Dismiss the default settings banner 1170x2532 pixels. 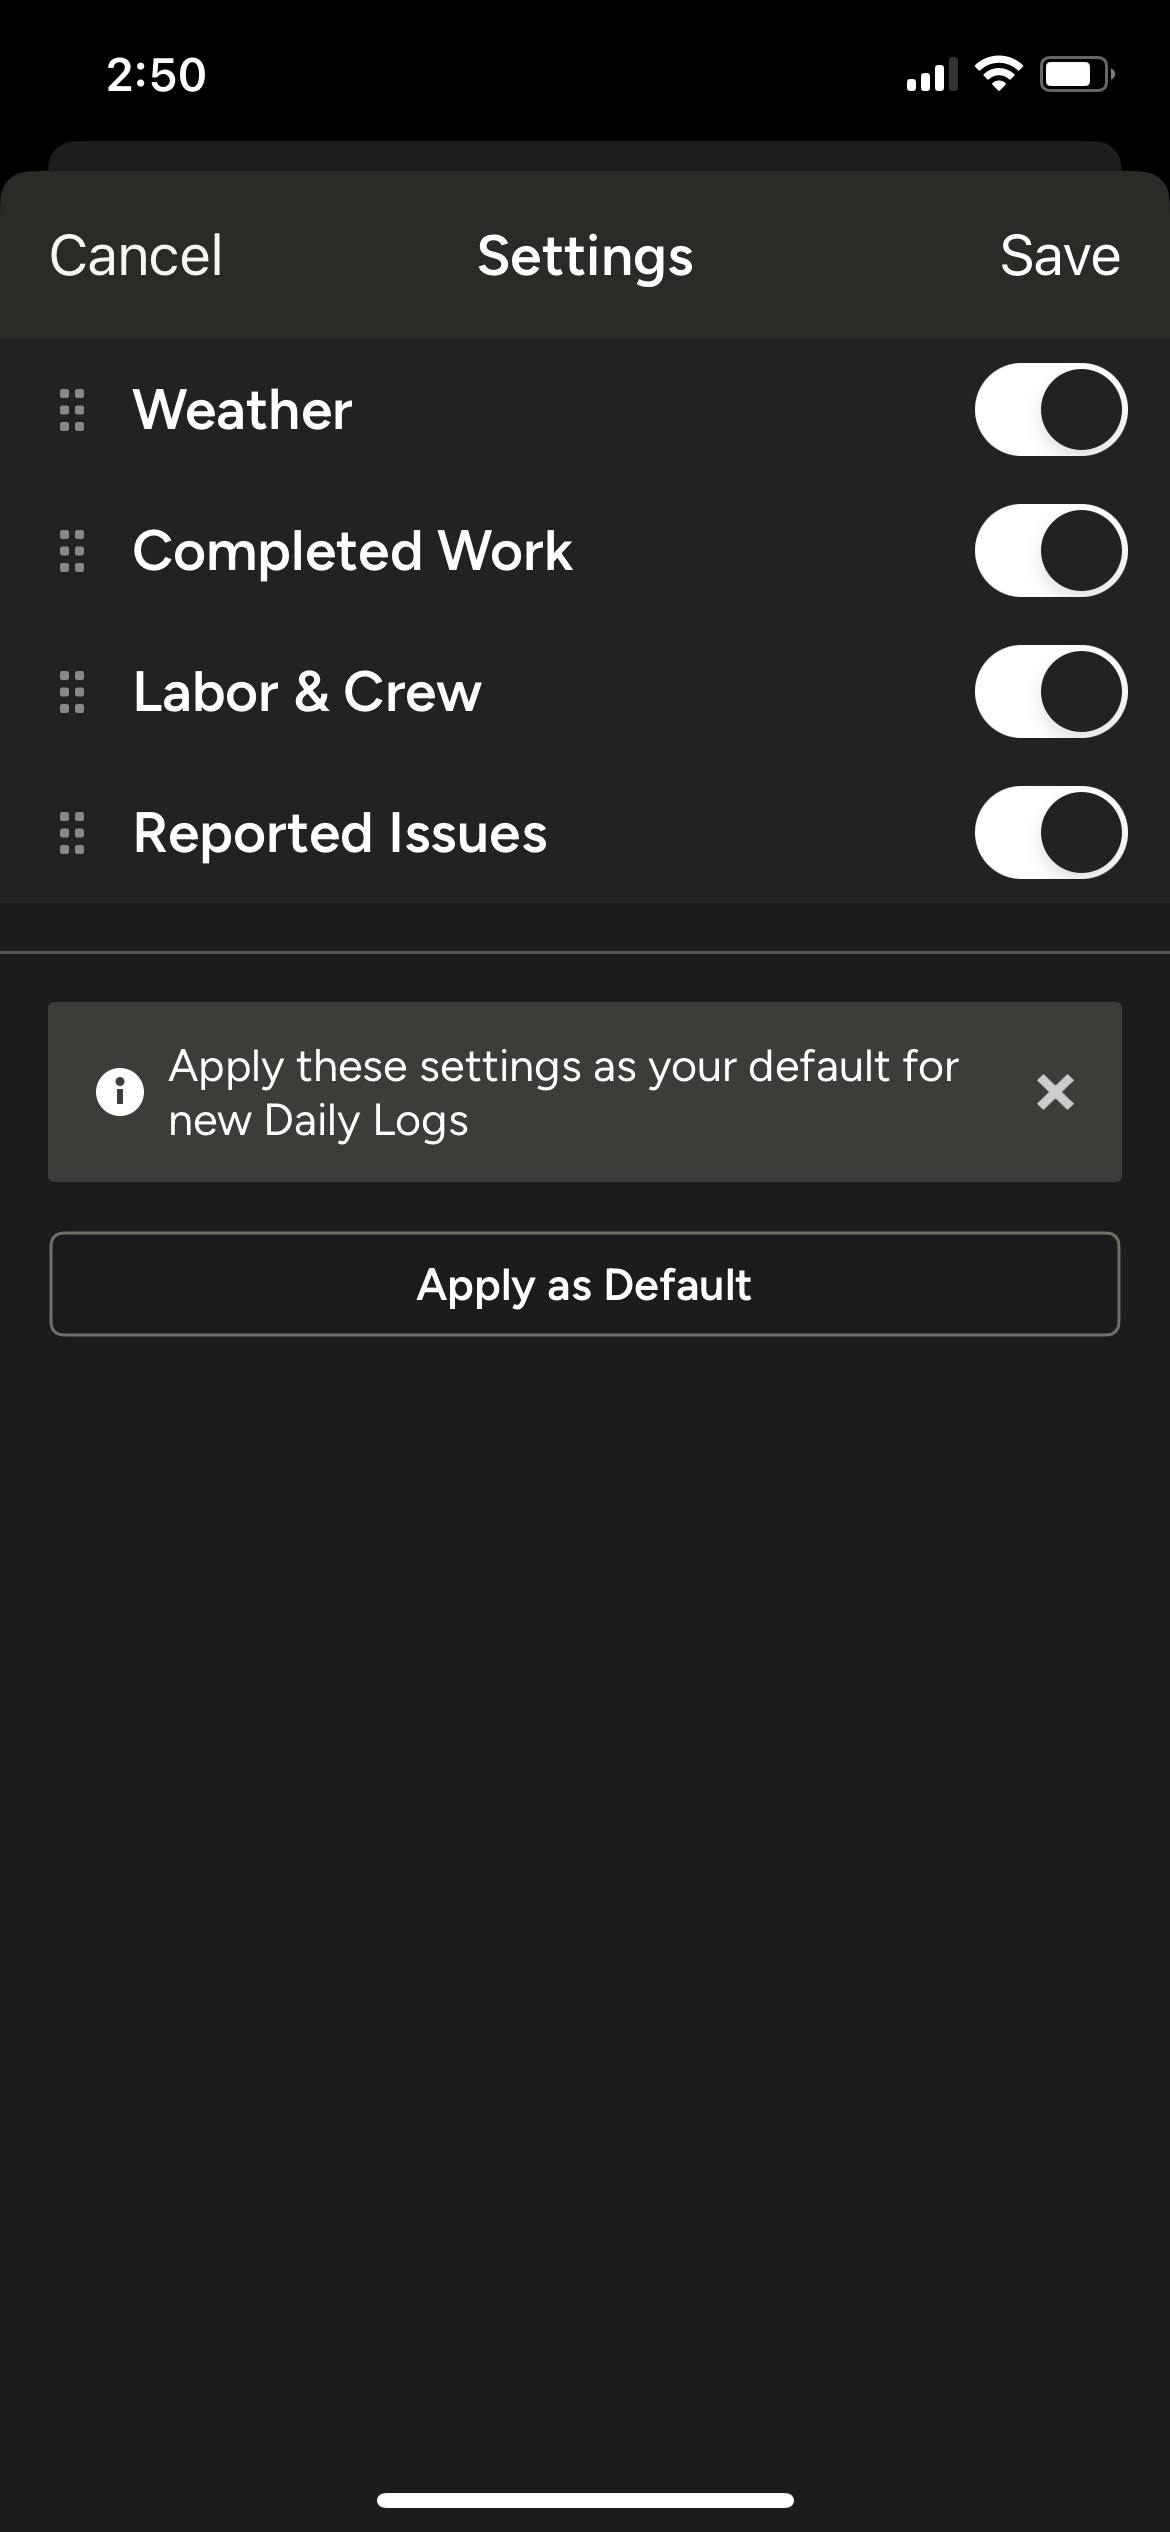[1055, 1092]
